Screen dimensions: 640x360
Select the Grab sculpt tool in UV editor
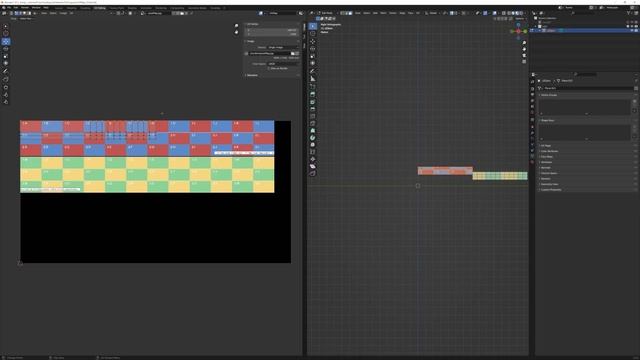(6, 87)
